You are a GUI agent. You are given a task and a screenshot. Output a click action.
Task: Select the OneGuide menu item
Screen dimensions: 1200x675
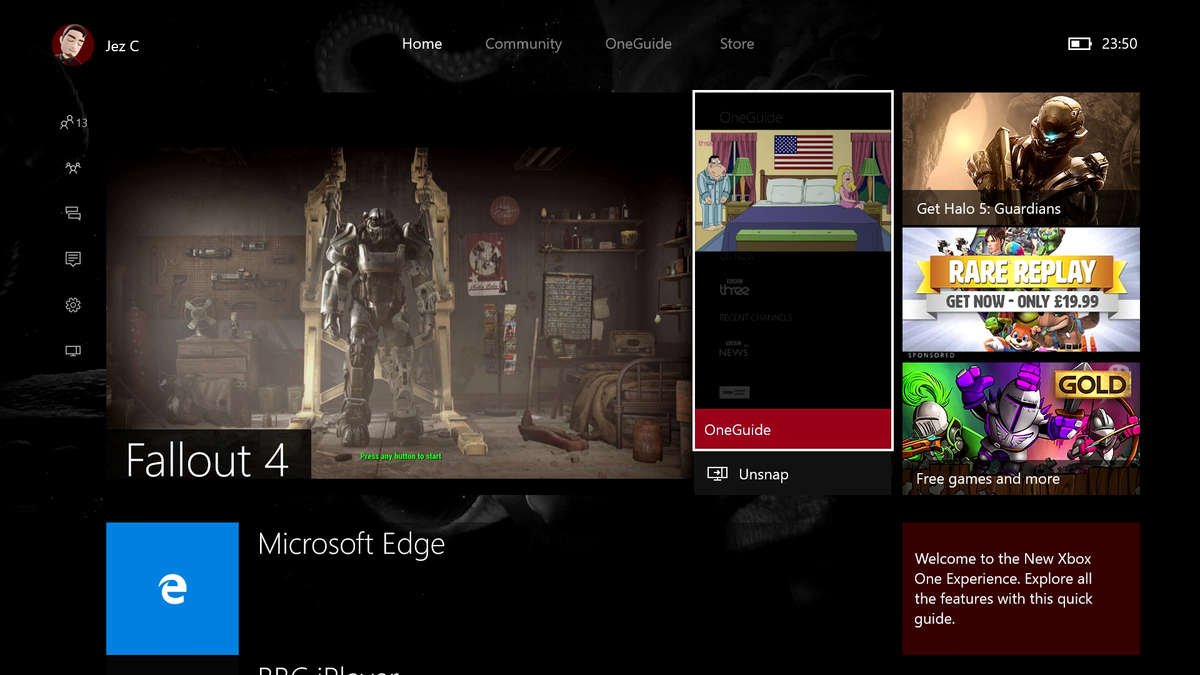(x=638, y=43)
